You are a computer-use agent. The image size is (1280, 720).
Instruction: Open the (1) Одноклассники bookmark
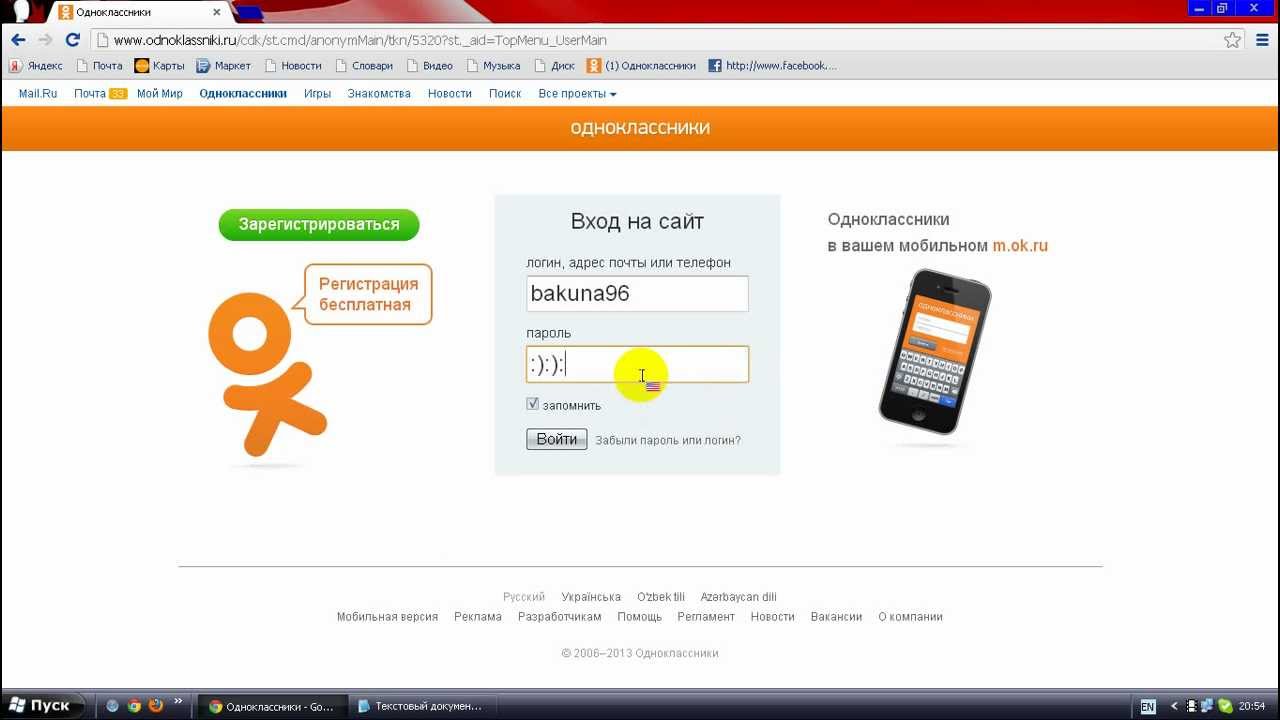pyautogui.click(x=642, y=66)
